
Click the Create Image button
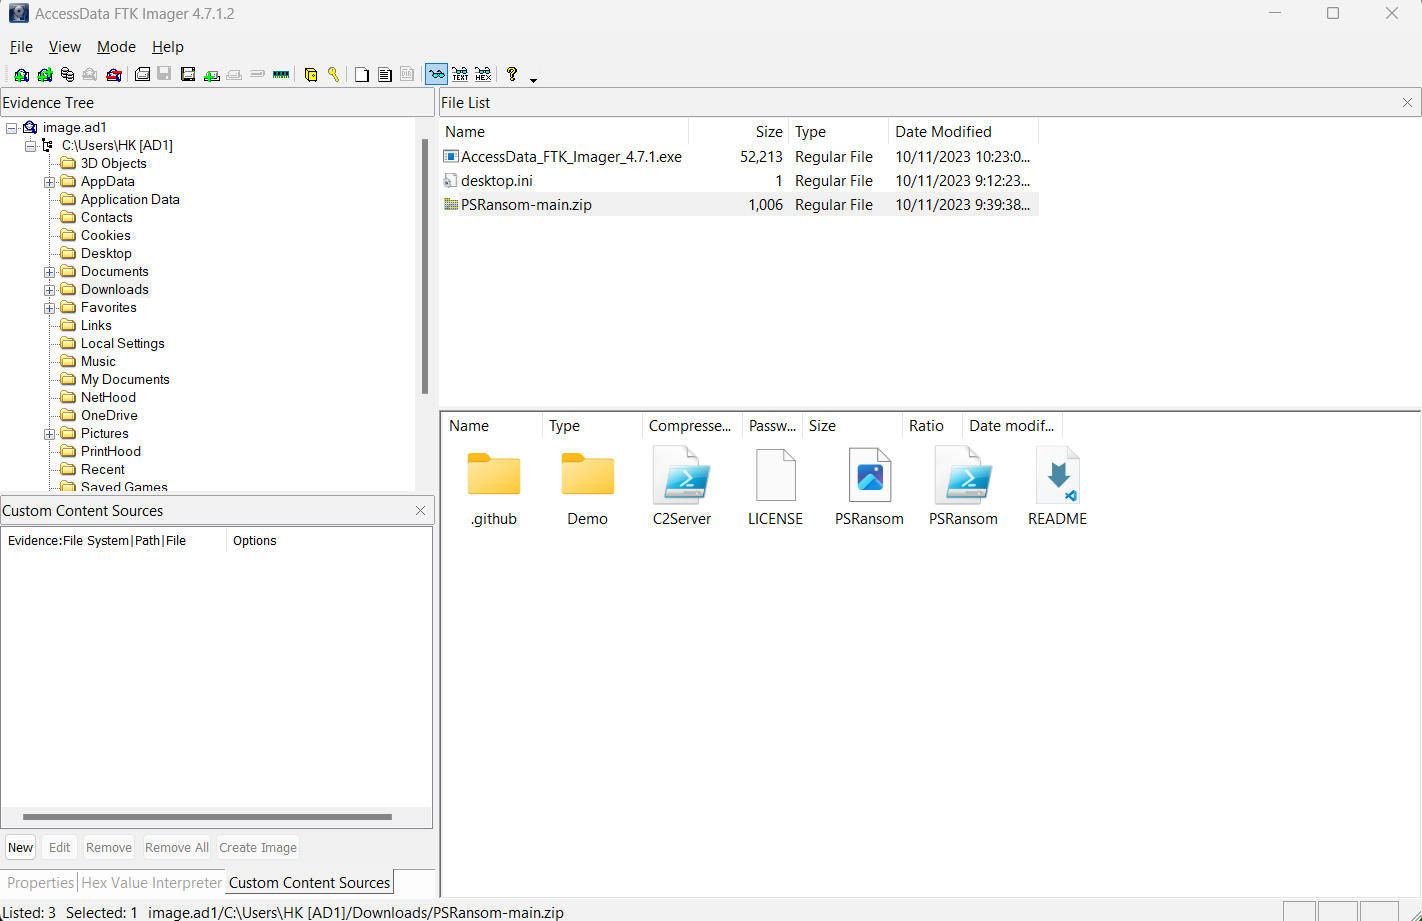(x=258, y=847)
